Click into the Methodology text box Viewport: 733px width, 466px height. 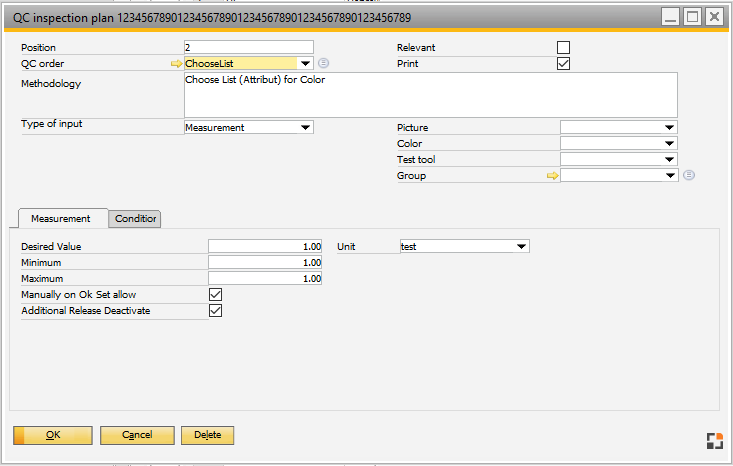click(x=431, y=95)
